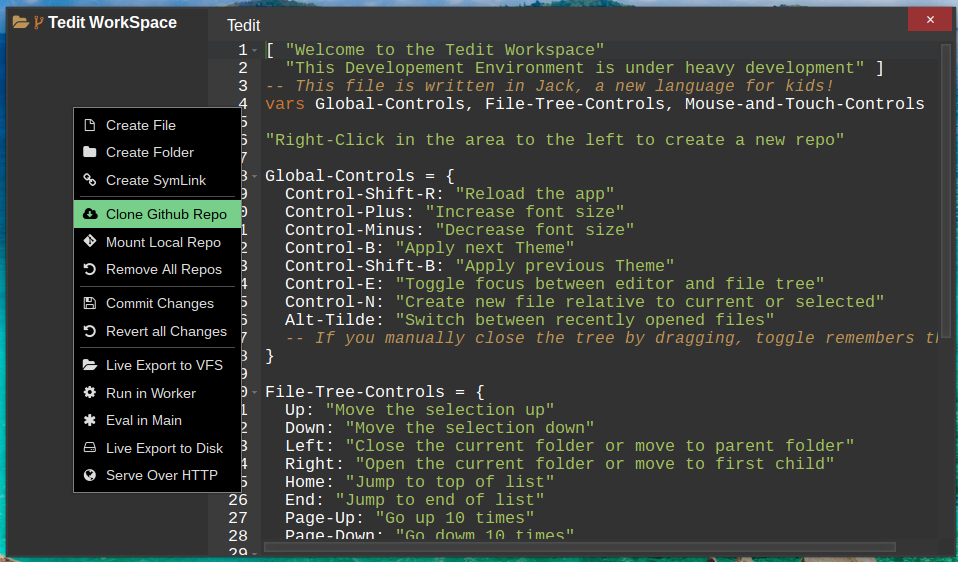Collapse the File-Tree-Controls code fold arrow

point(255,392)
